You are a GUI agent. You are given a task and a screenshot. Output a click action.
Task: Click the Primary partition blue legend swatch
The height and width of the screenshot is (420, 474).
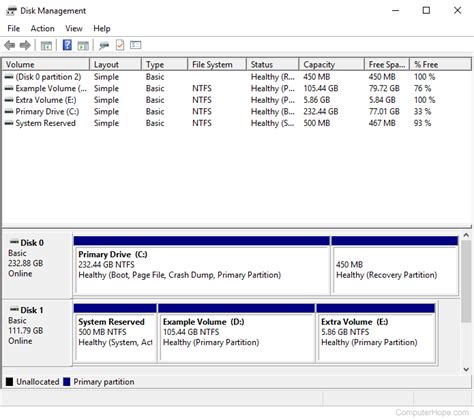[x=67, y=382]
